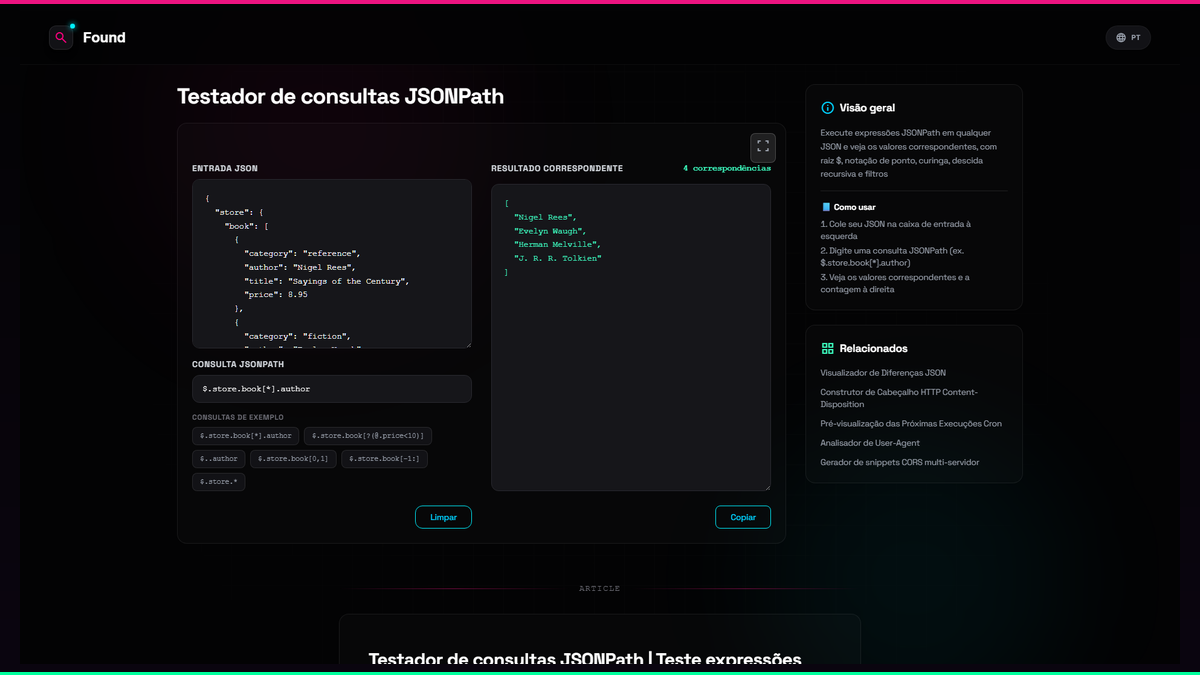Click the ENTRADA JSON label
Screen dimensions: 1200x675
(225, 169)
